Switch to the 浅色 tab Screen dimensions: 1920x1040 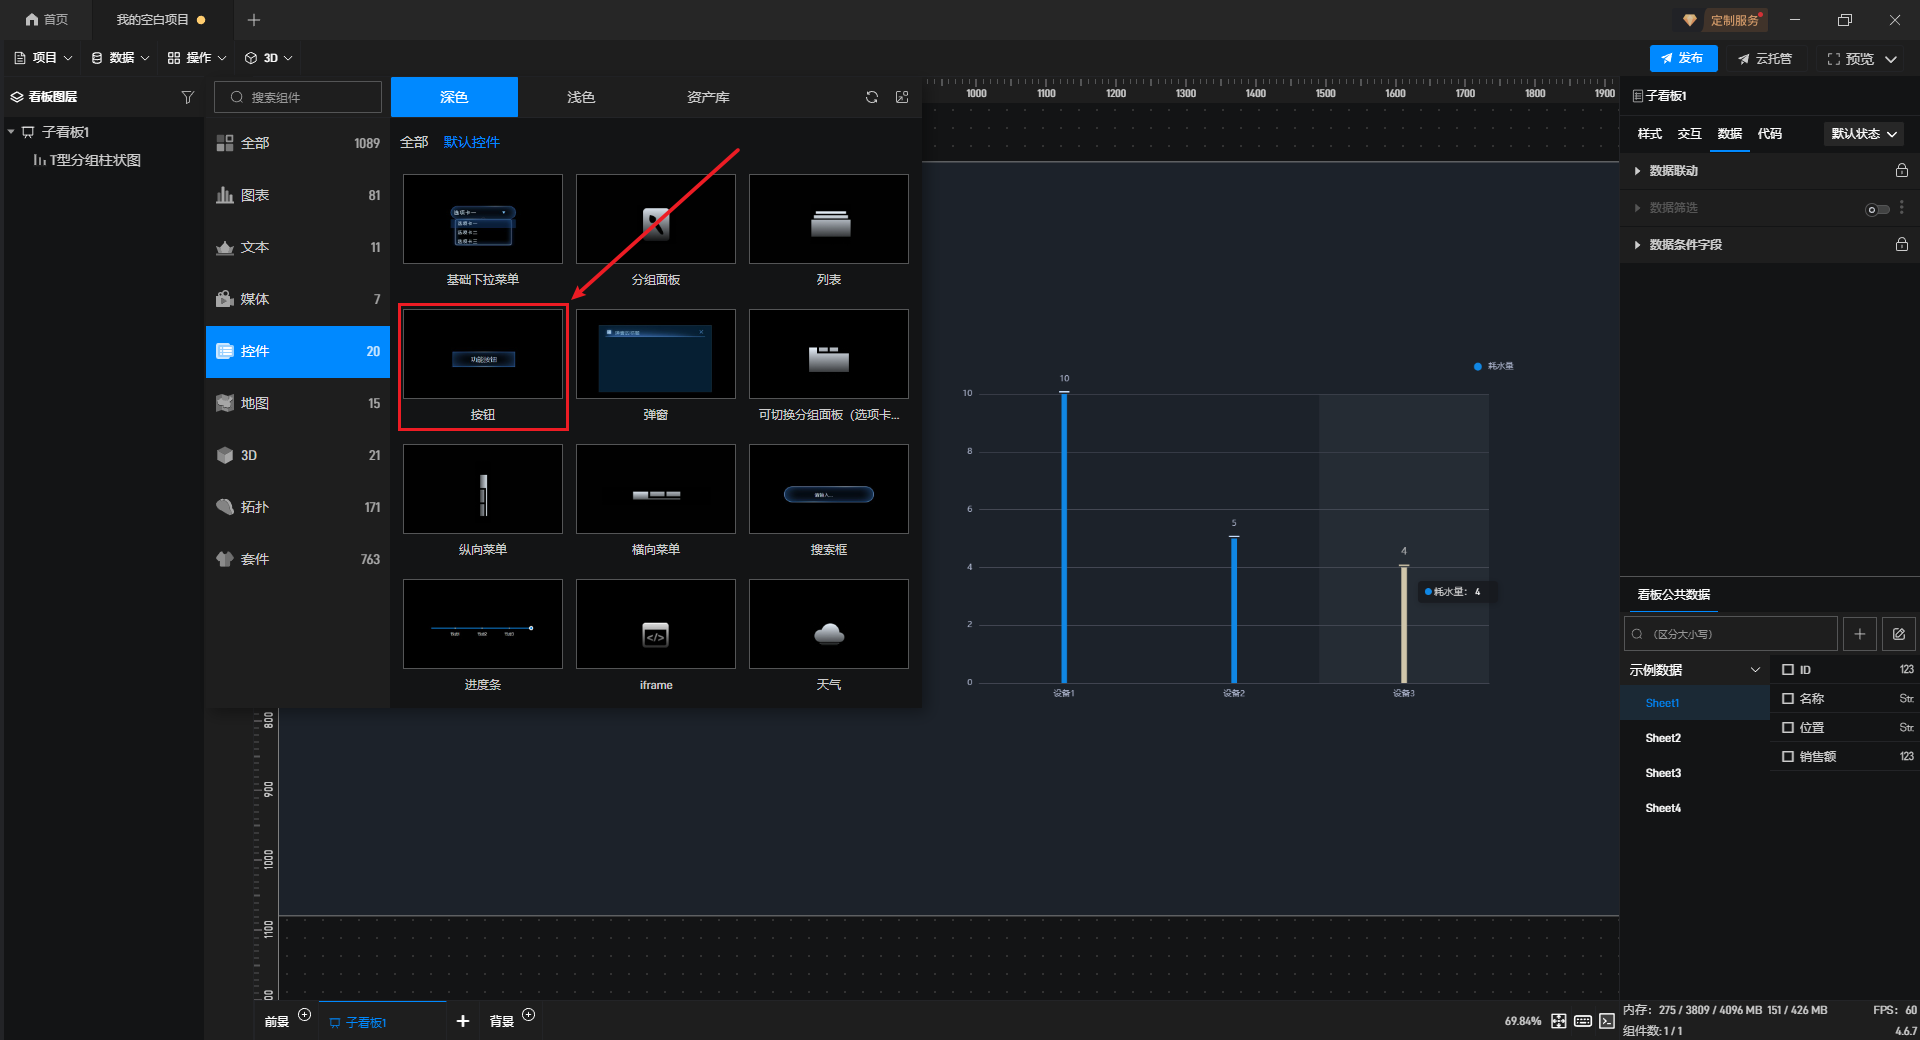click(581, 97)
